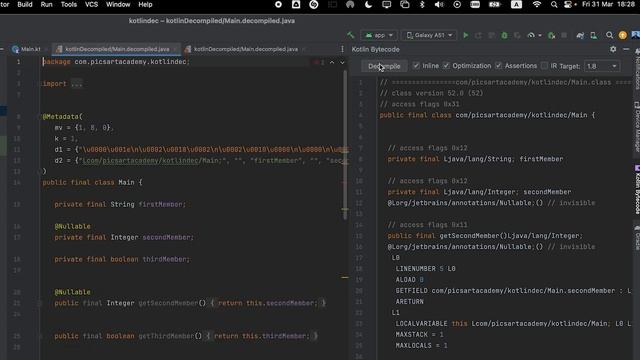Image resolution: width=640 pixels, height=360 pixels.
Task: Go to next highlighted error arrow
Action: point(342,62)
